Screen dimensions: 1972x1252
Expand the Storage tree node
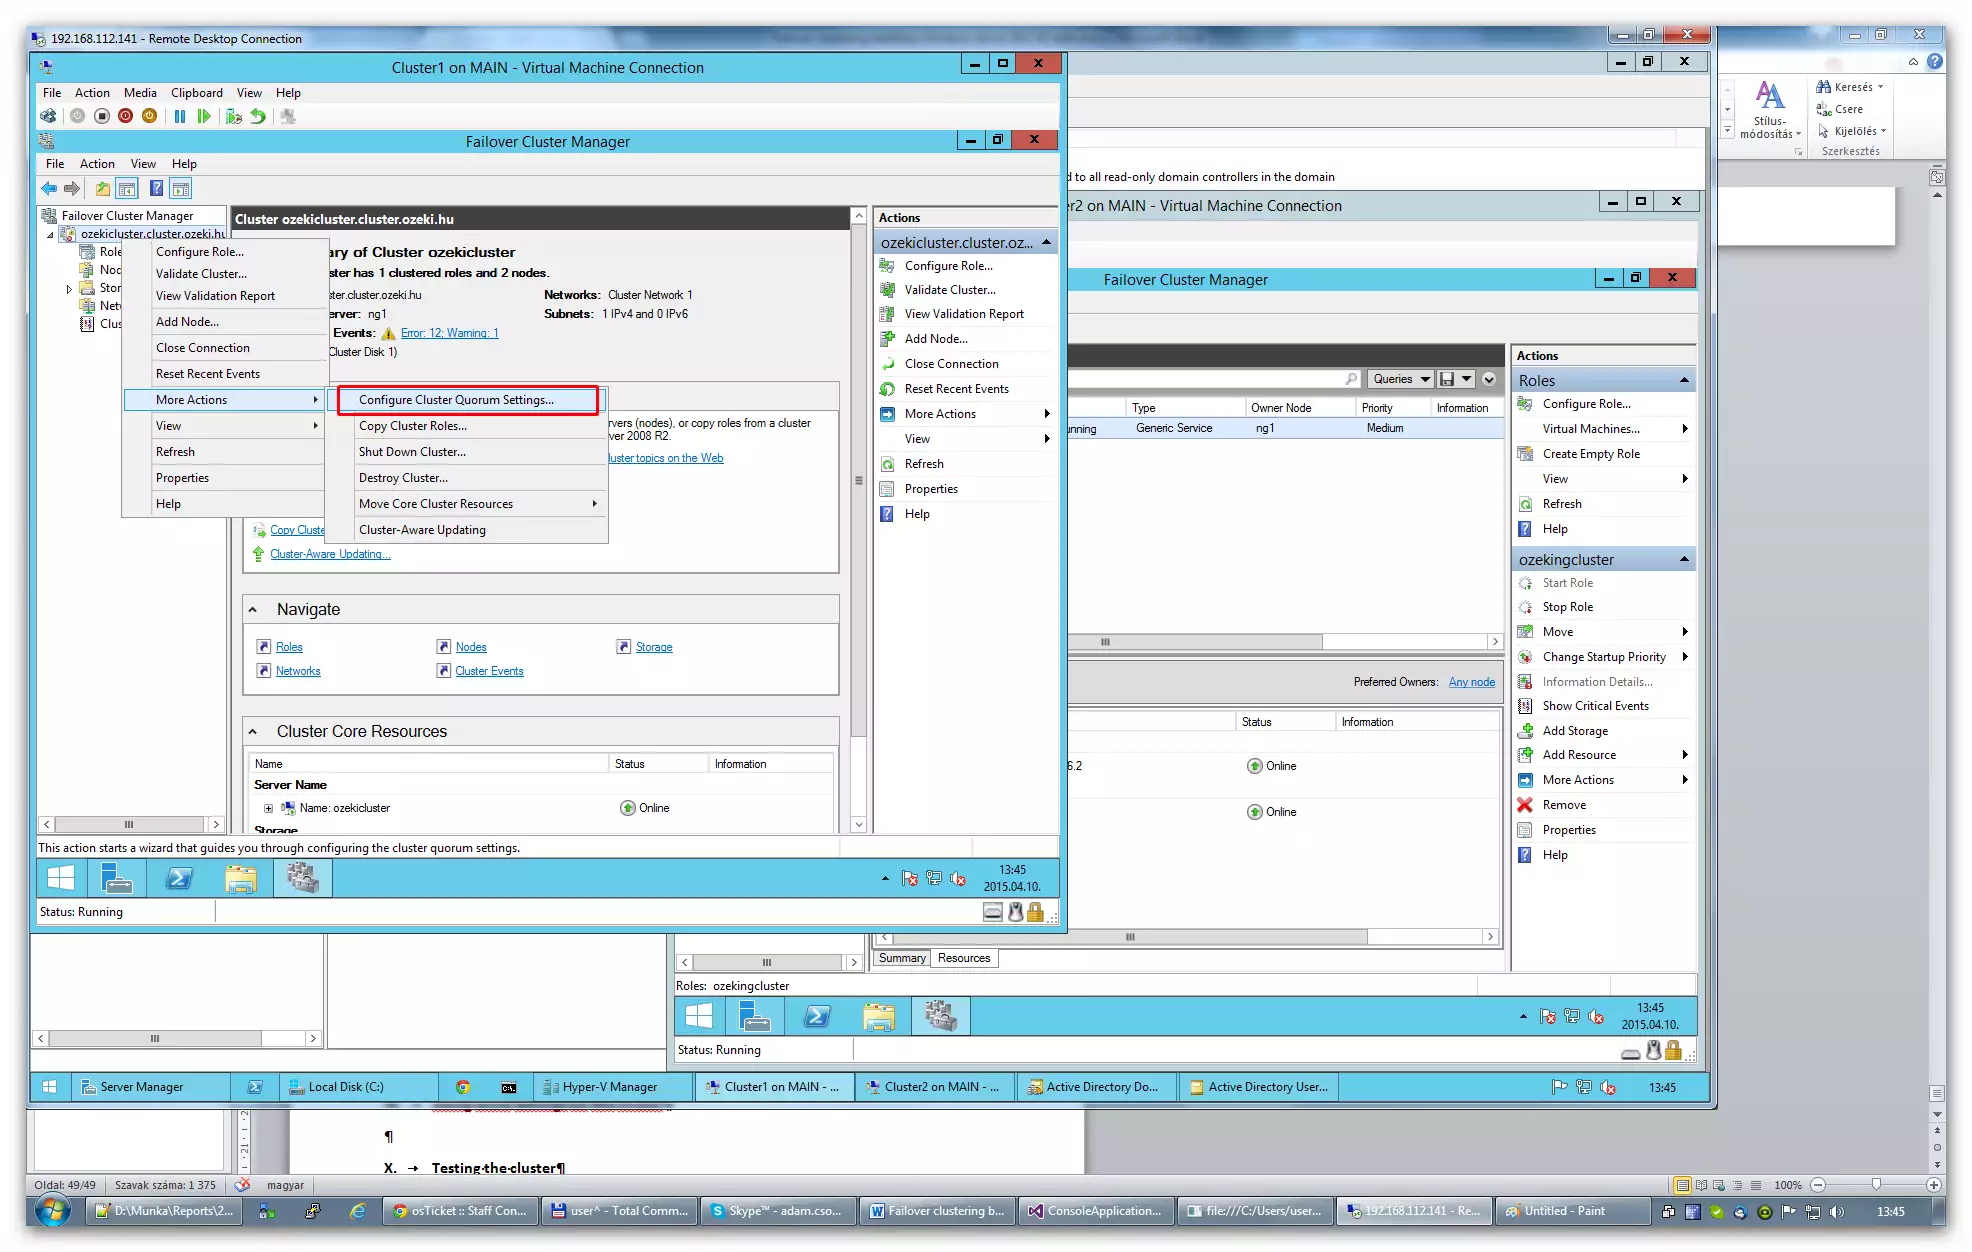tap(69, 289)
